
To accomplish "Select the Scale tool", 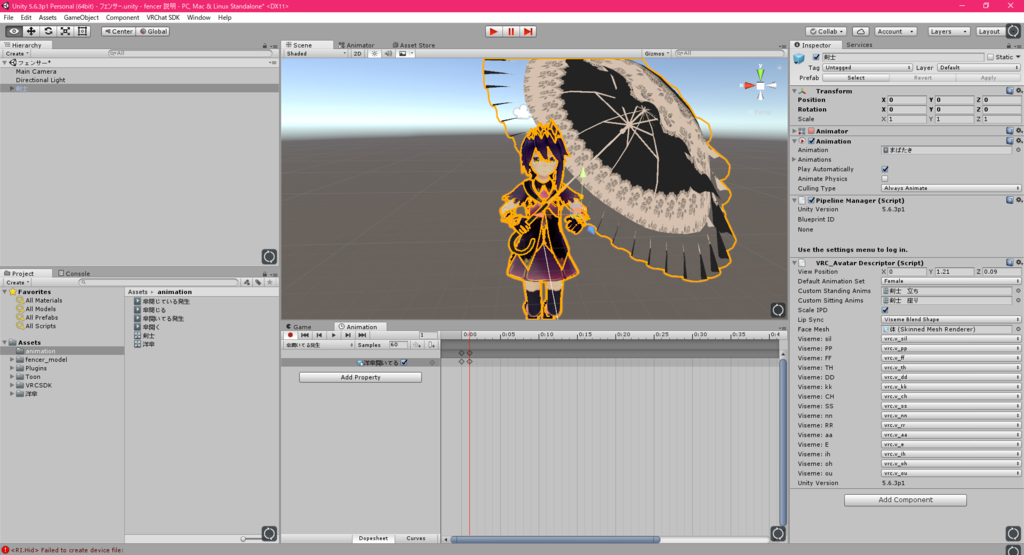I will [x=65, y=31].
